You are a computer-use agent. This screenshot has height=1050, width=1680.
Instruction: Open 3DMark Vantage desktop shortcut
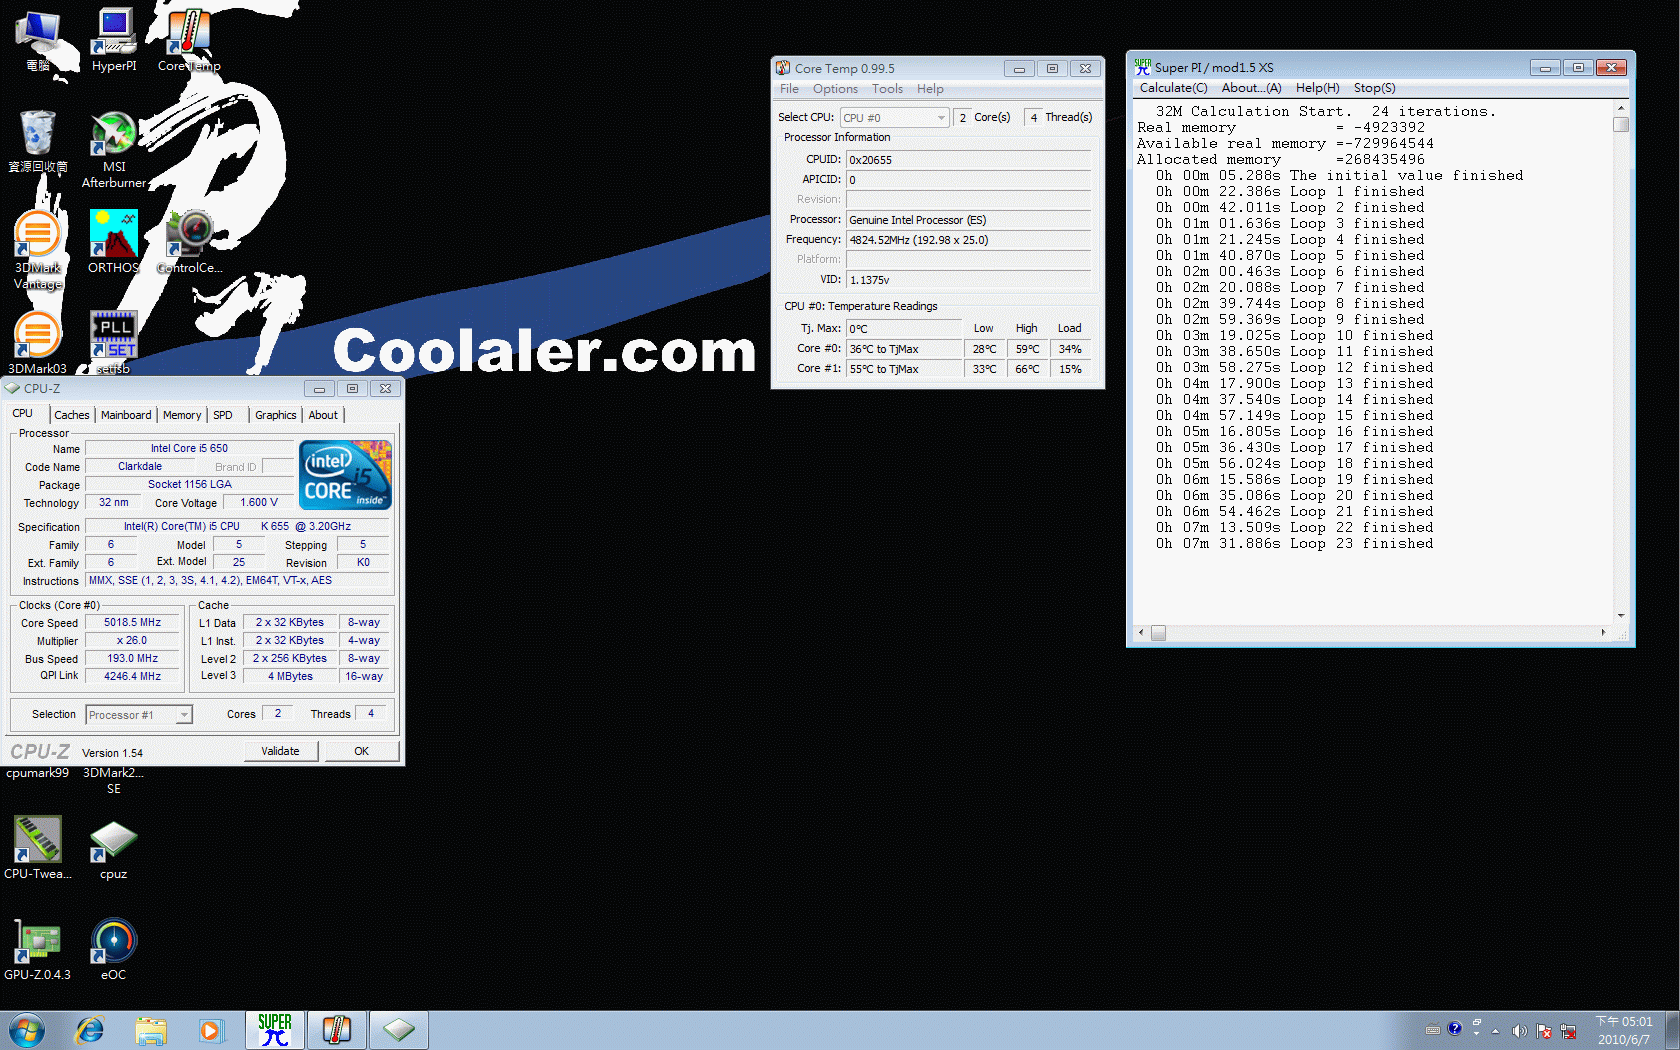click(x=38, y=250)
